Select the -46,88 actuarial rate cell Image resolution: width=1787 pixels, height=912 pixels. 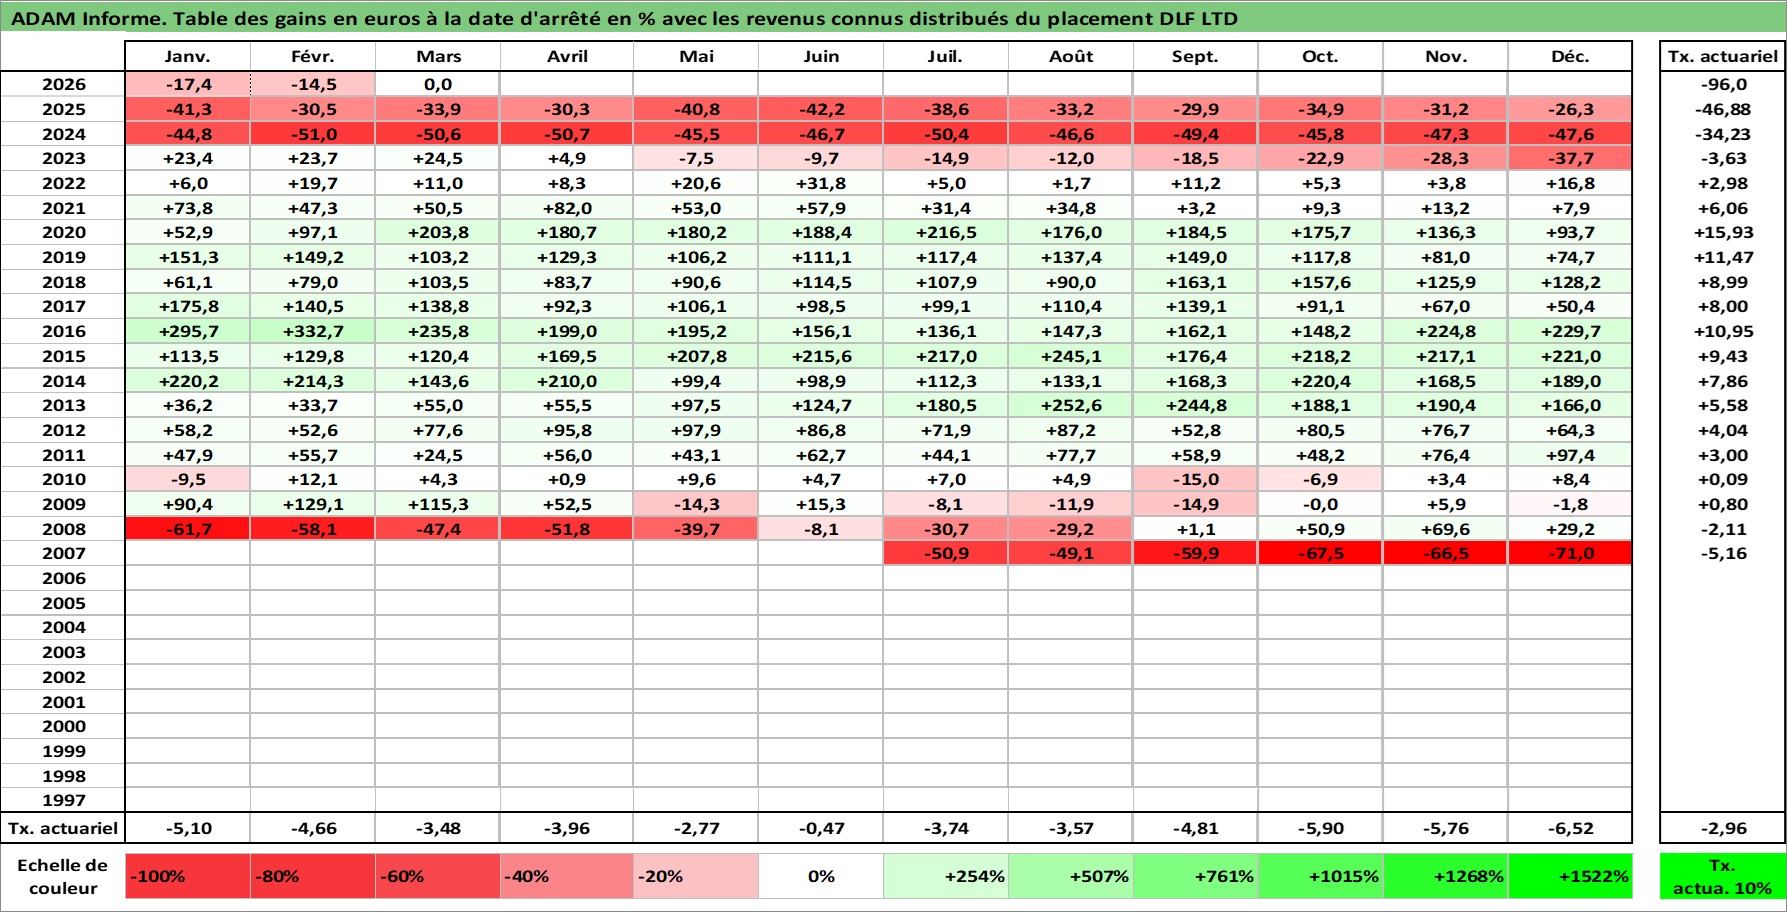point(1723,109)
